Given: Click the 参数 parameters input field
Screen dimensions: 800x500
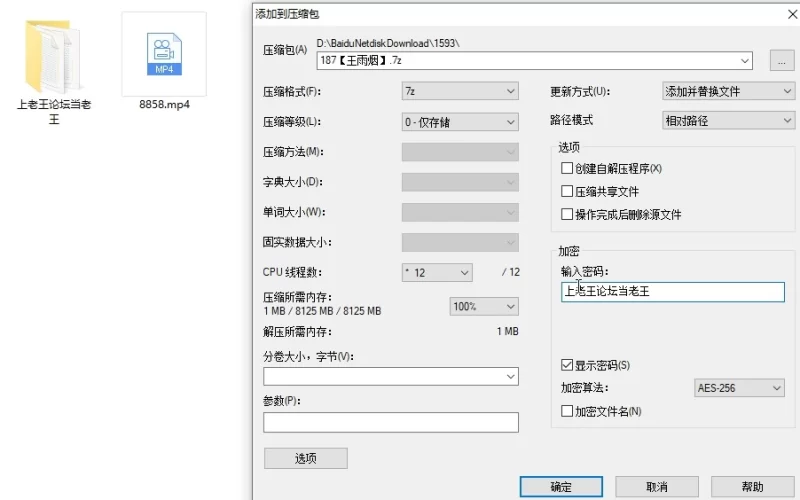Looking at the screenshot, I should tap(391, 422).
